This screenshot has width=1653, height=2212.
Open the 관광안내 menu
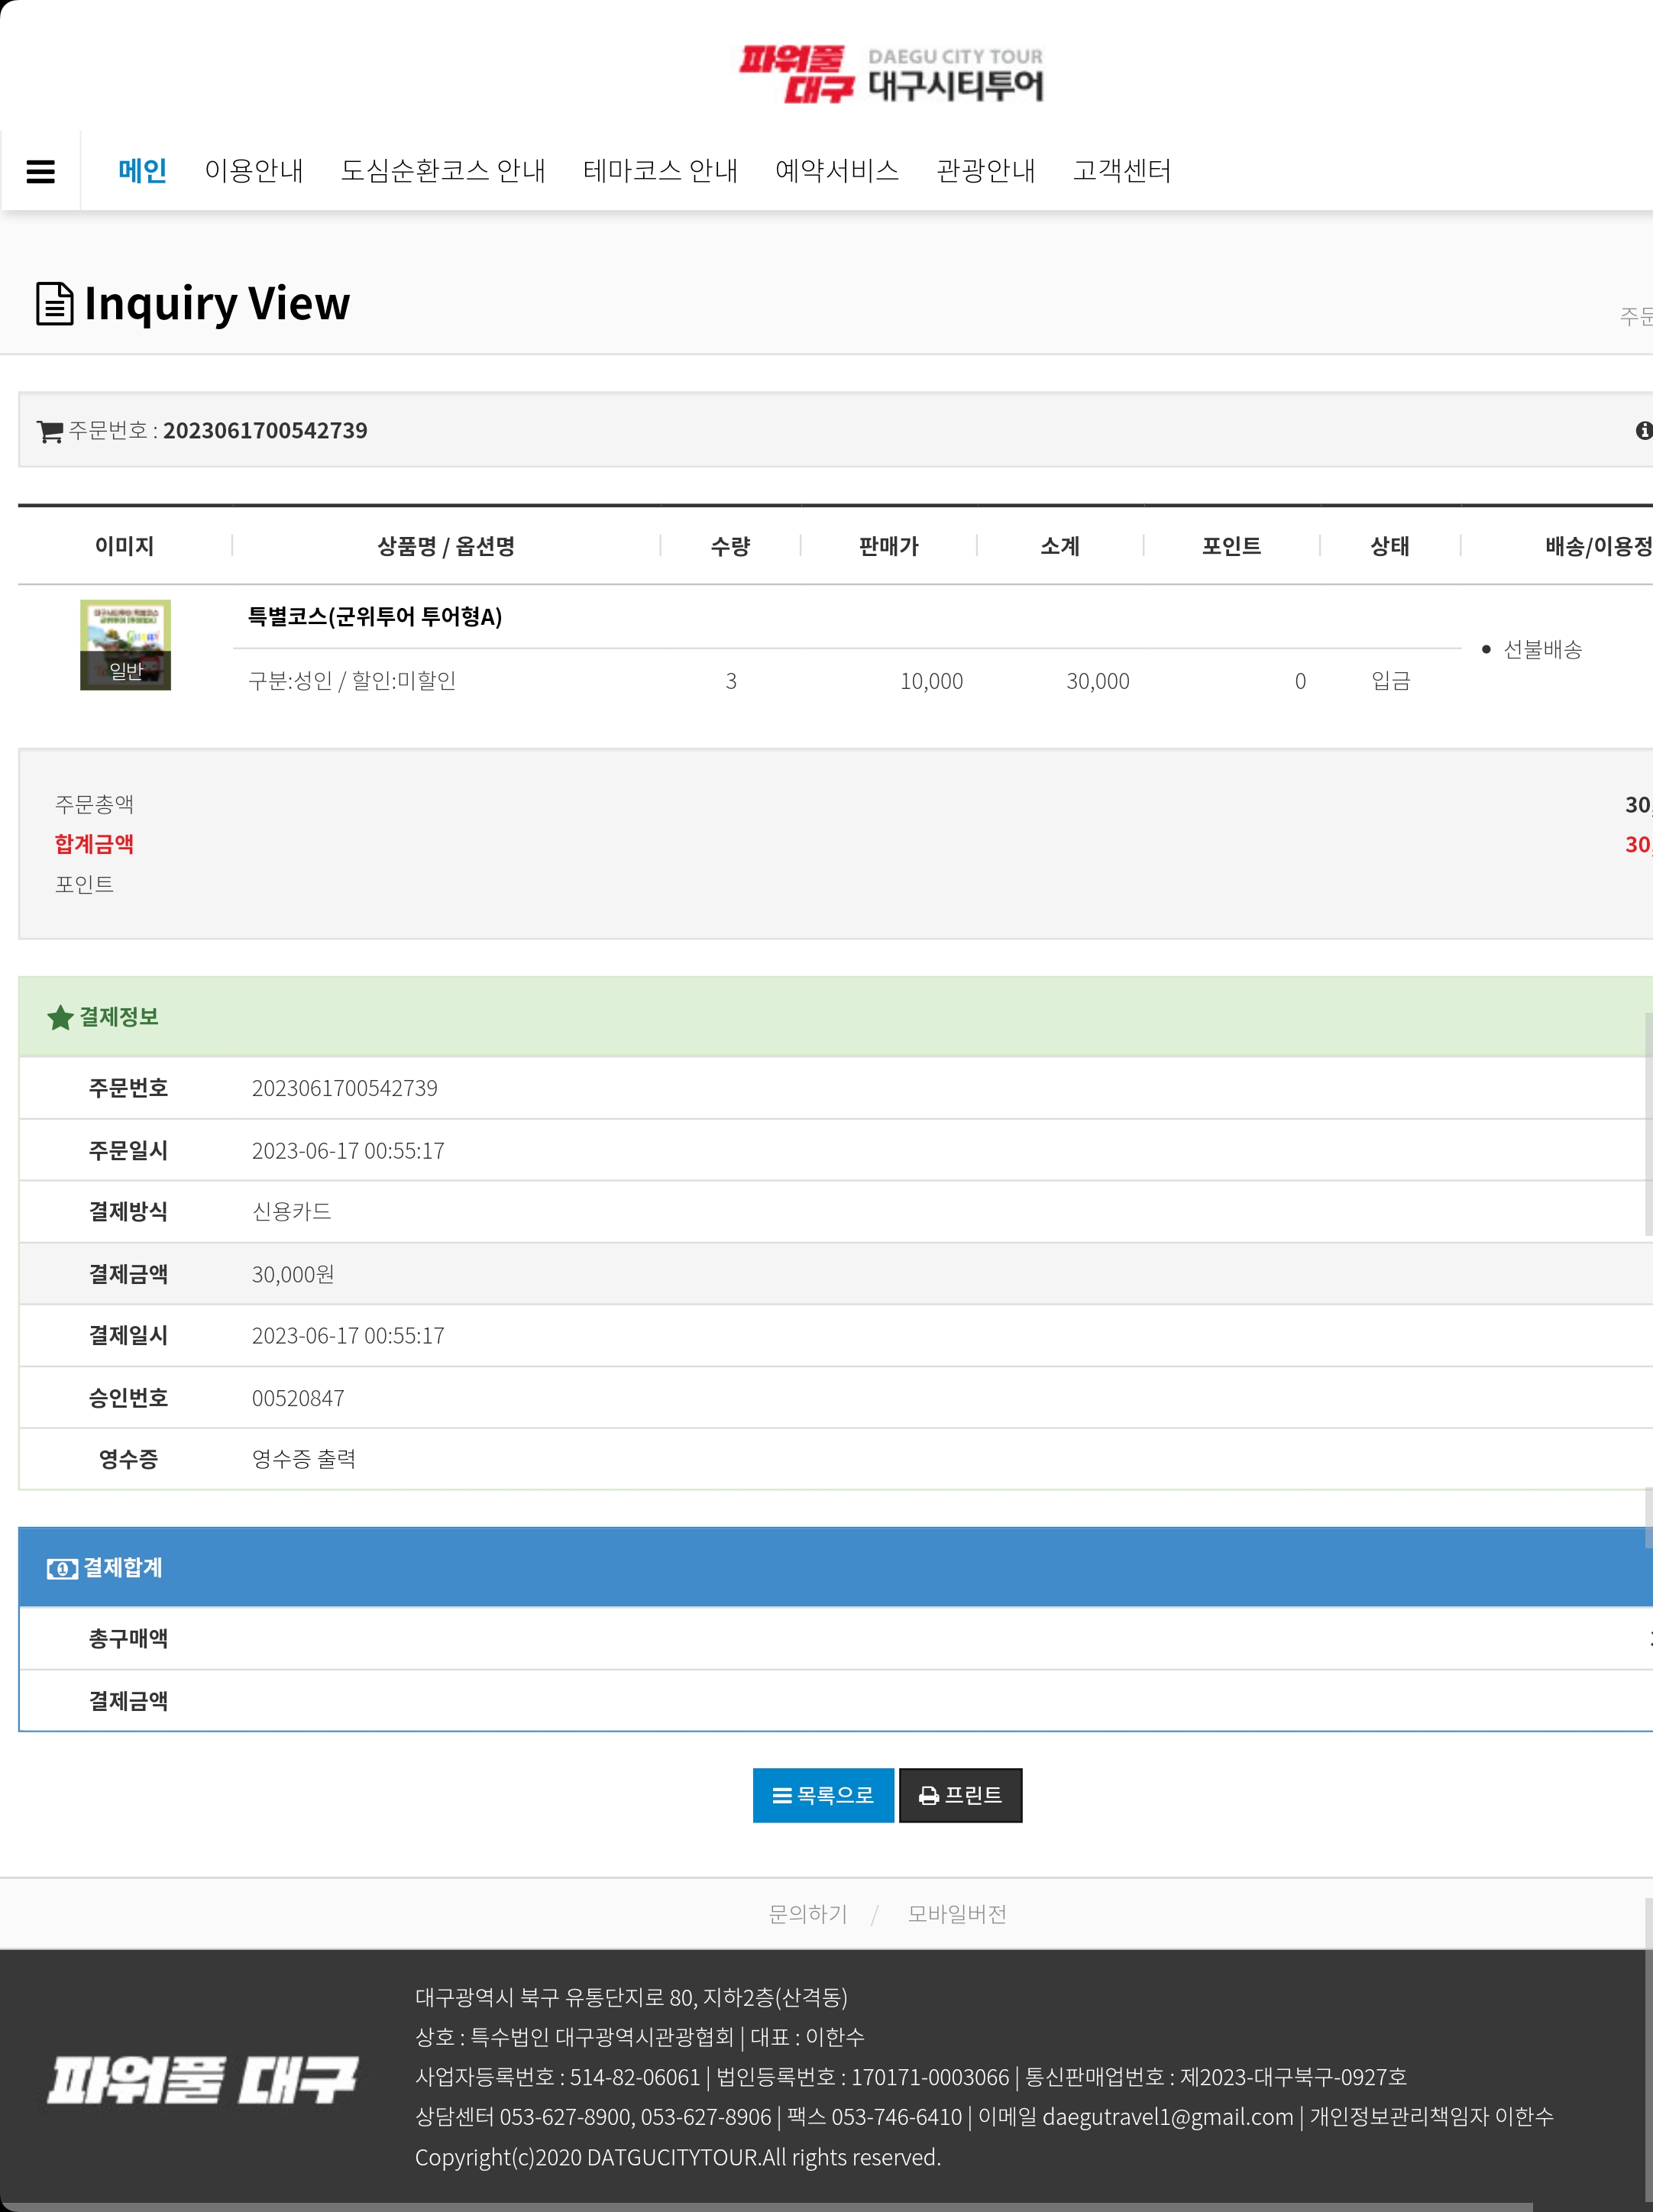(986, 171)
